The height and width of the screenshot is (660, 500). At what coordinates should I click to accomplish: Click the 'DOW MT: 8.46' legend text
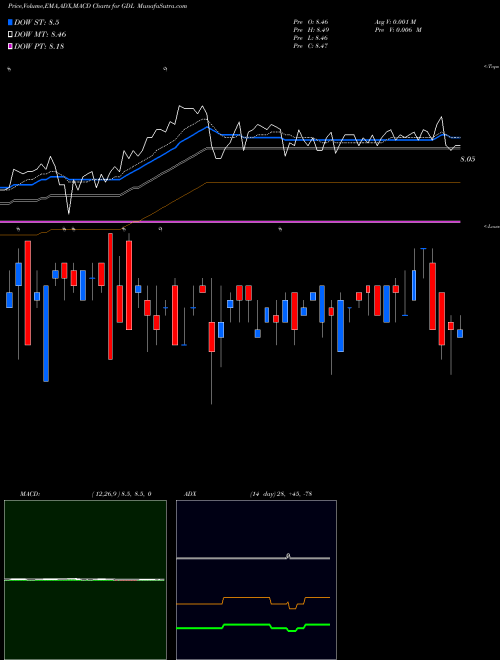pos(40,34)
